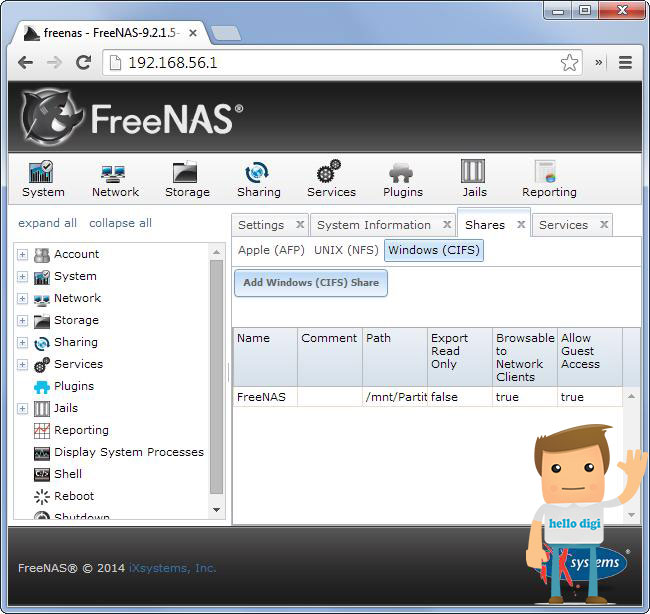Click the Account icon in the tree

pos(41,255)
